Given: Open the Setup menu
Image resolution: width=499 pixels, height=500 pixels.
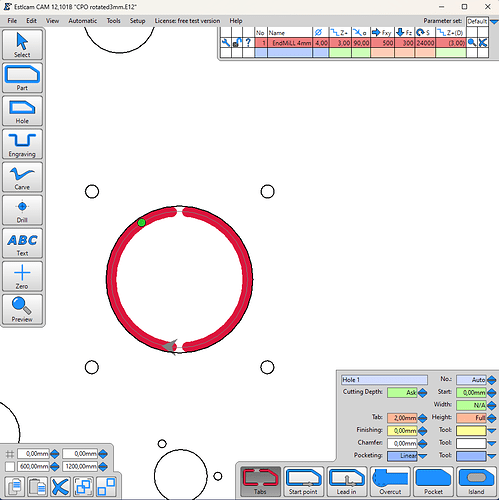Looking at the screenshot, I should click(x=137, y=21).
